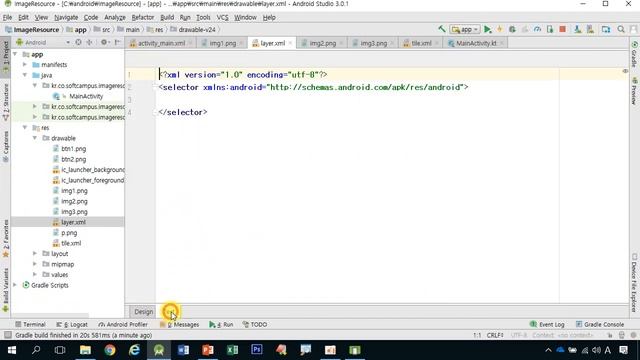Switch to the MainActivity.kt tab
The width and height of the screenshot is (640, 360).
[476, 43]
